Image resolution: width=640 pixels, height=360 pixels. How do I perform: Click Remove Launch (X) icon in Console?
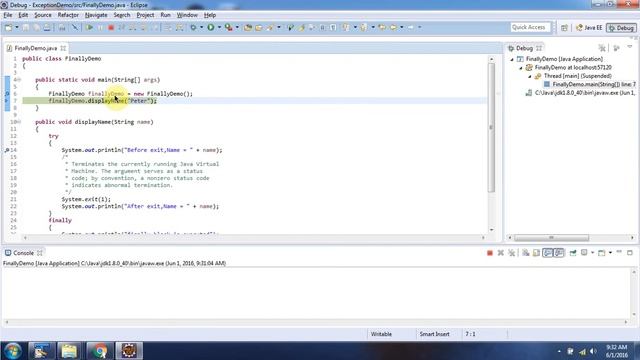point(500,253)
